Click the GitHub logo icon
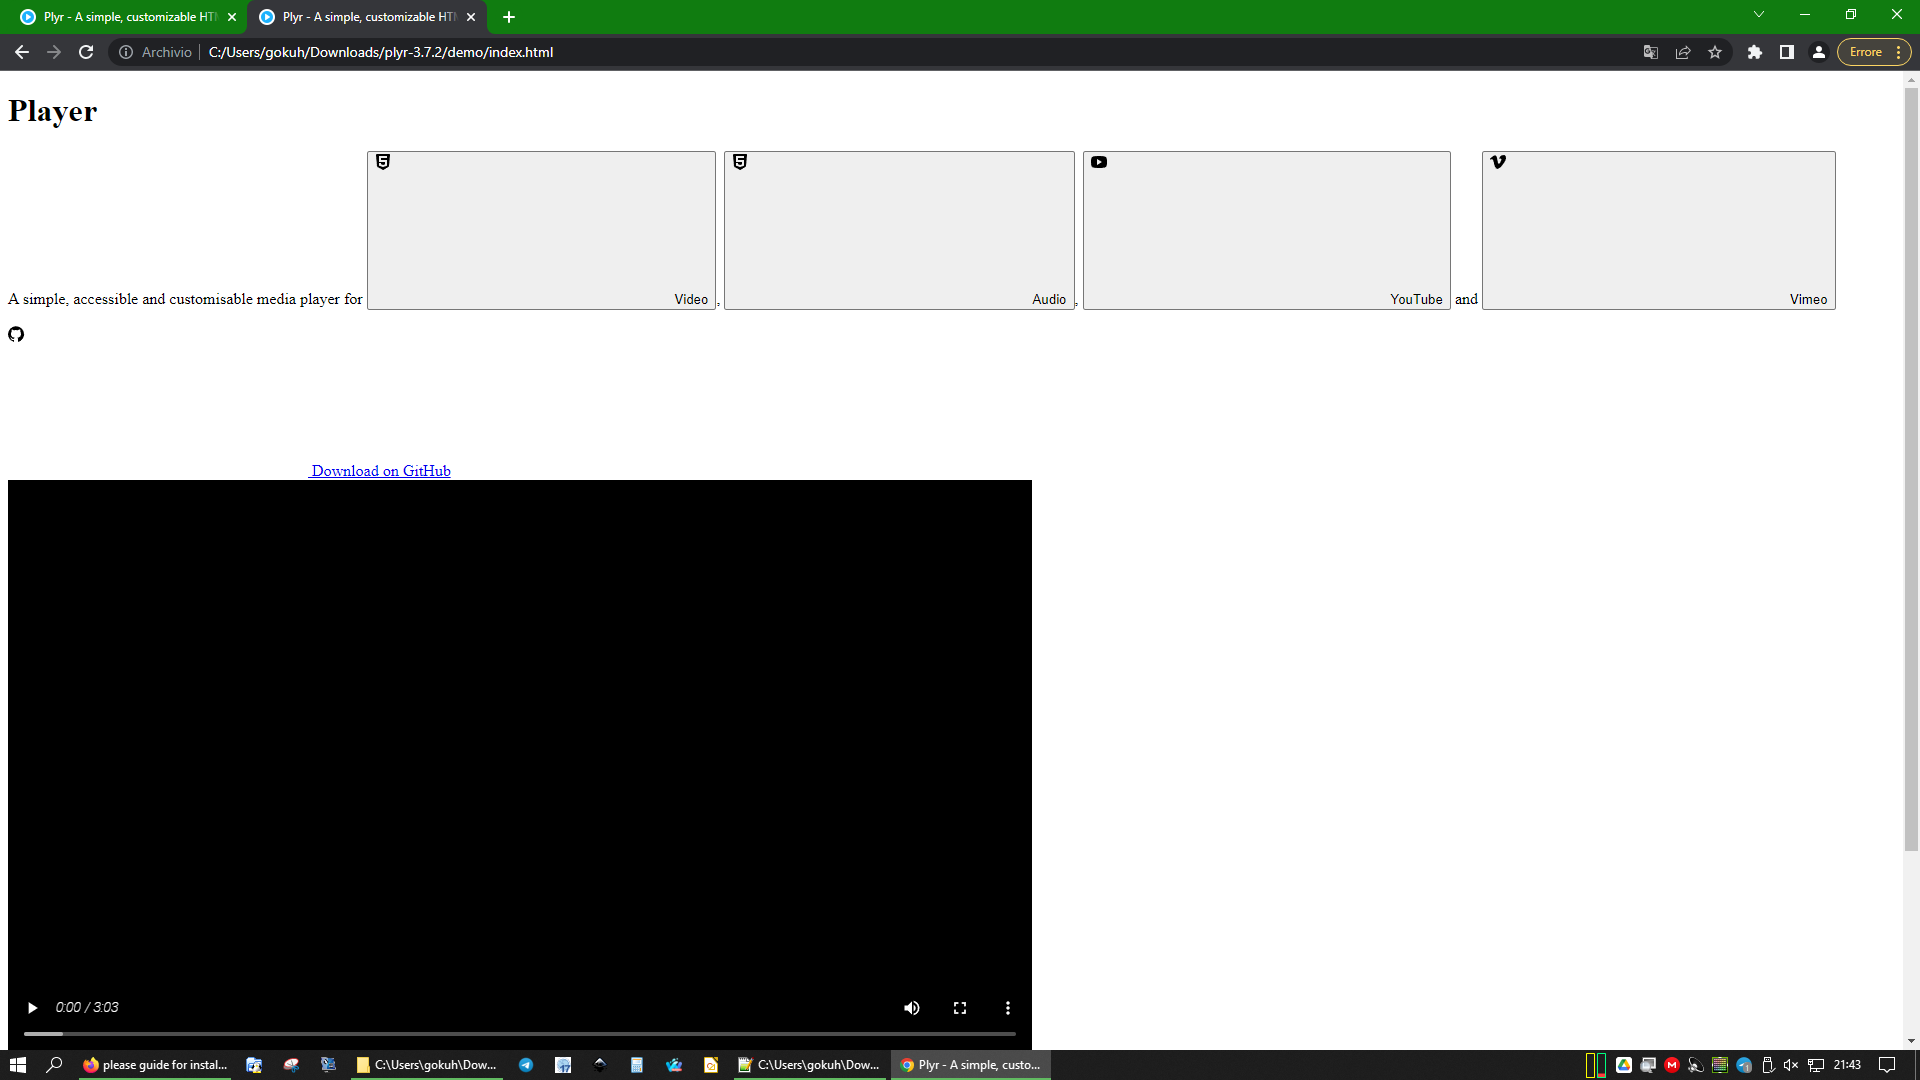This screenshot has height=1080, width=1920. 15,334
